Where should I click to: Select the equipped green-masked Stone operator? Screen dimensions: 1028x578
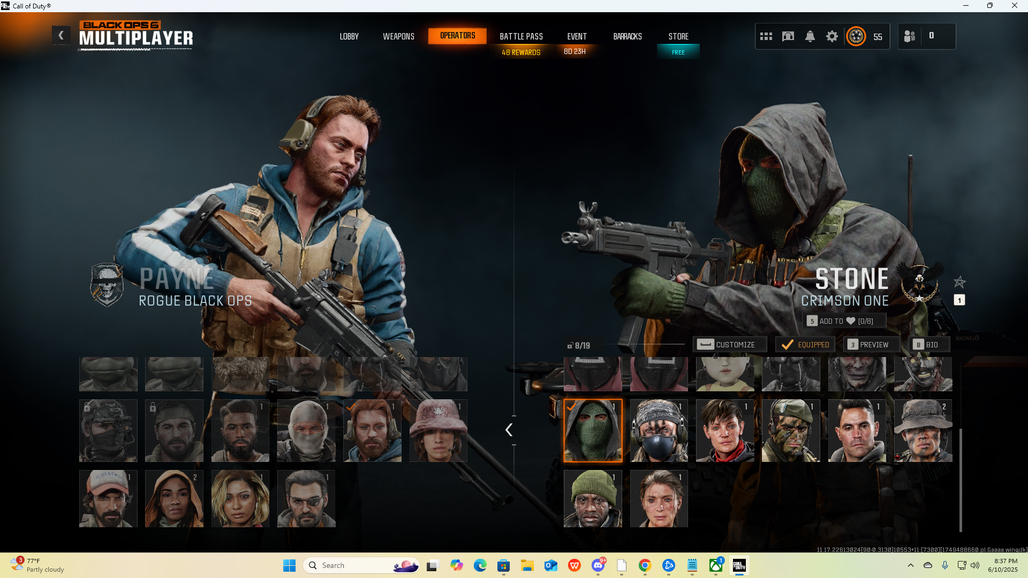[593, 431]
